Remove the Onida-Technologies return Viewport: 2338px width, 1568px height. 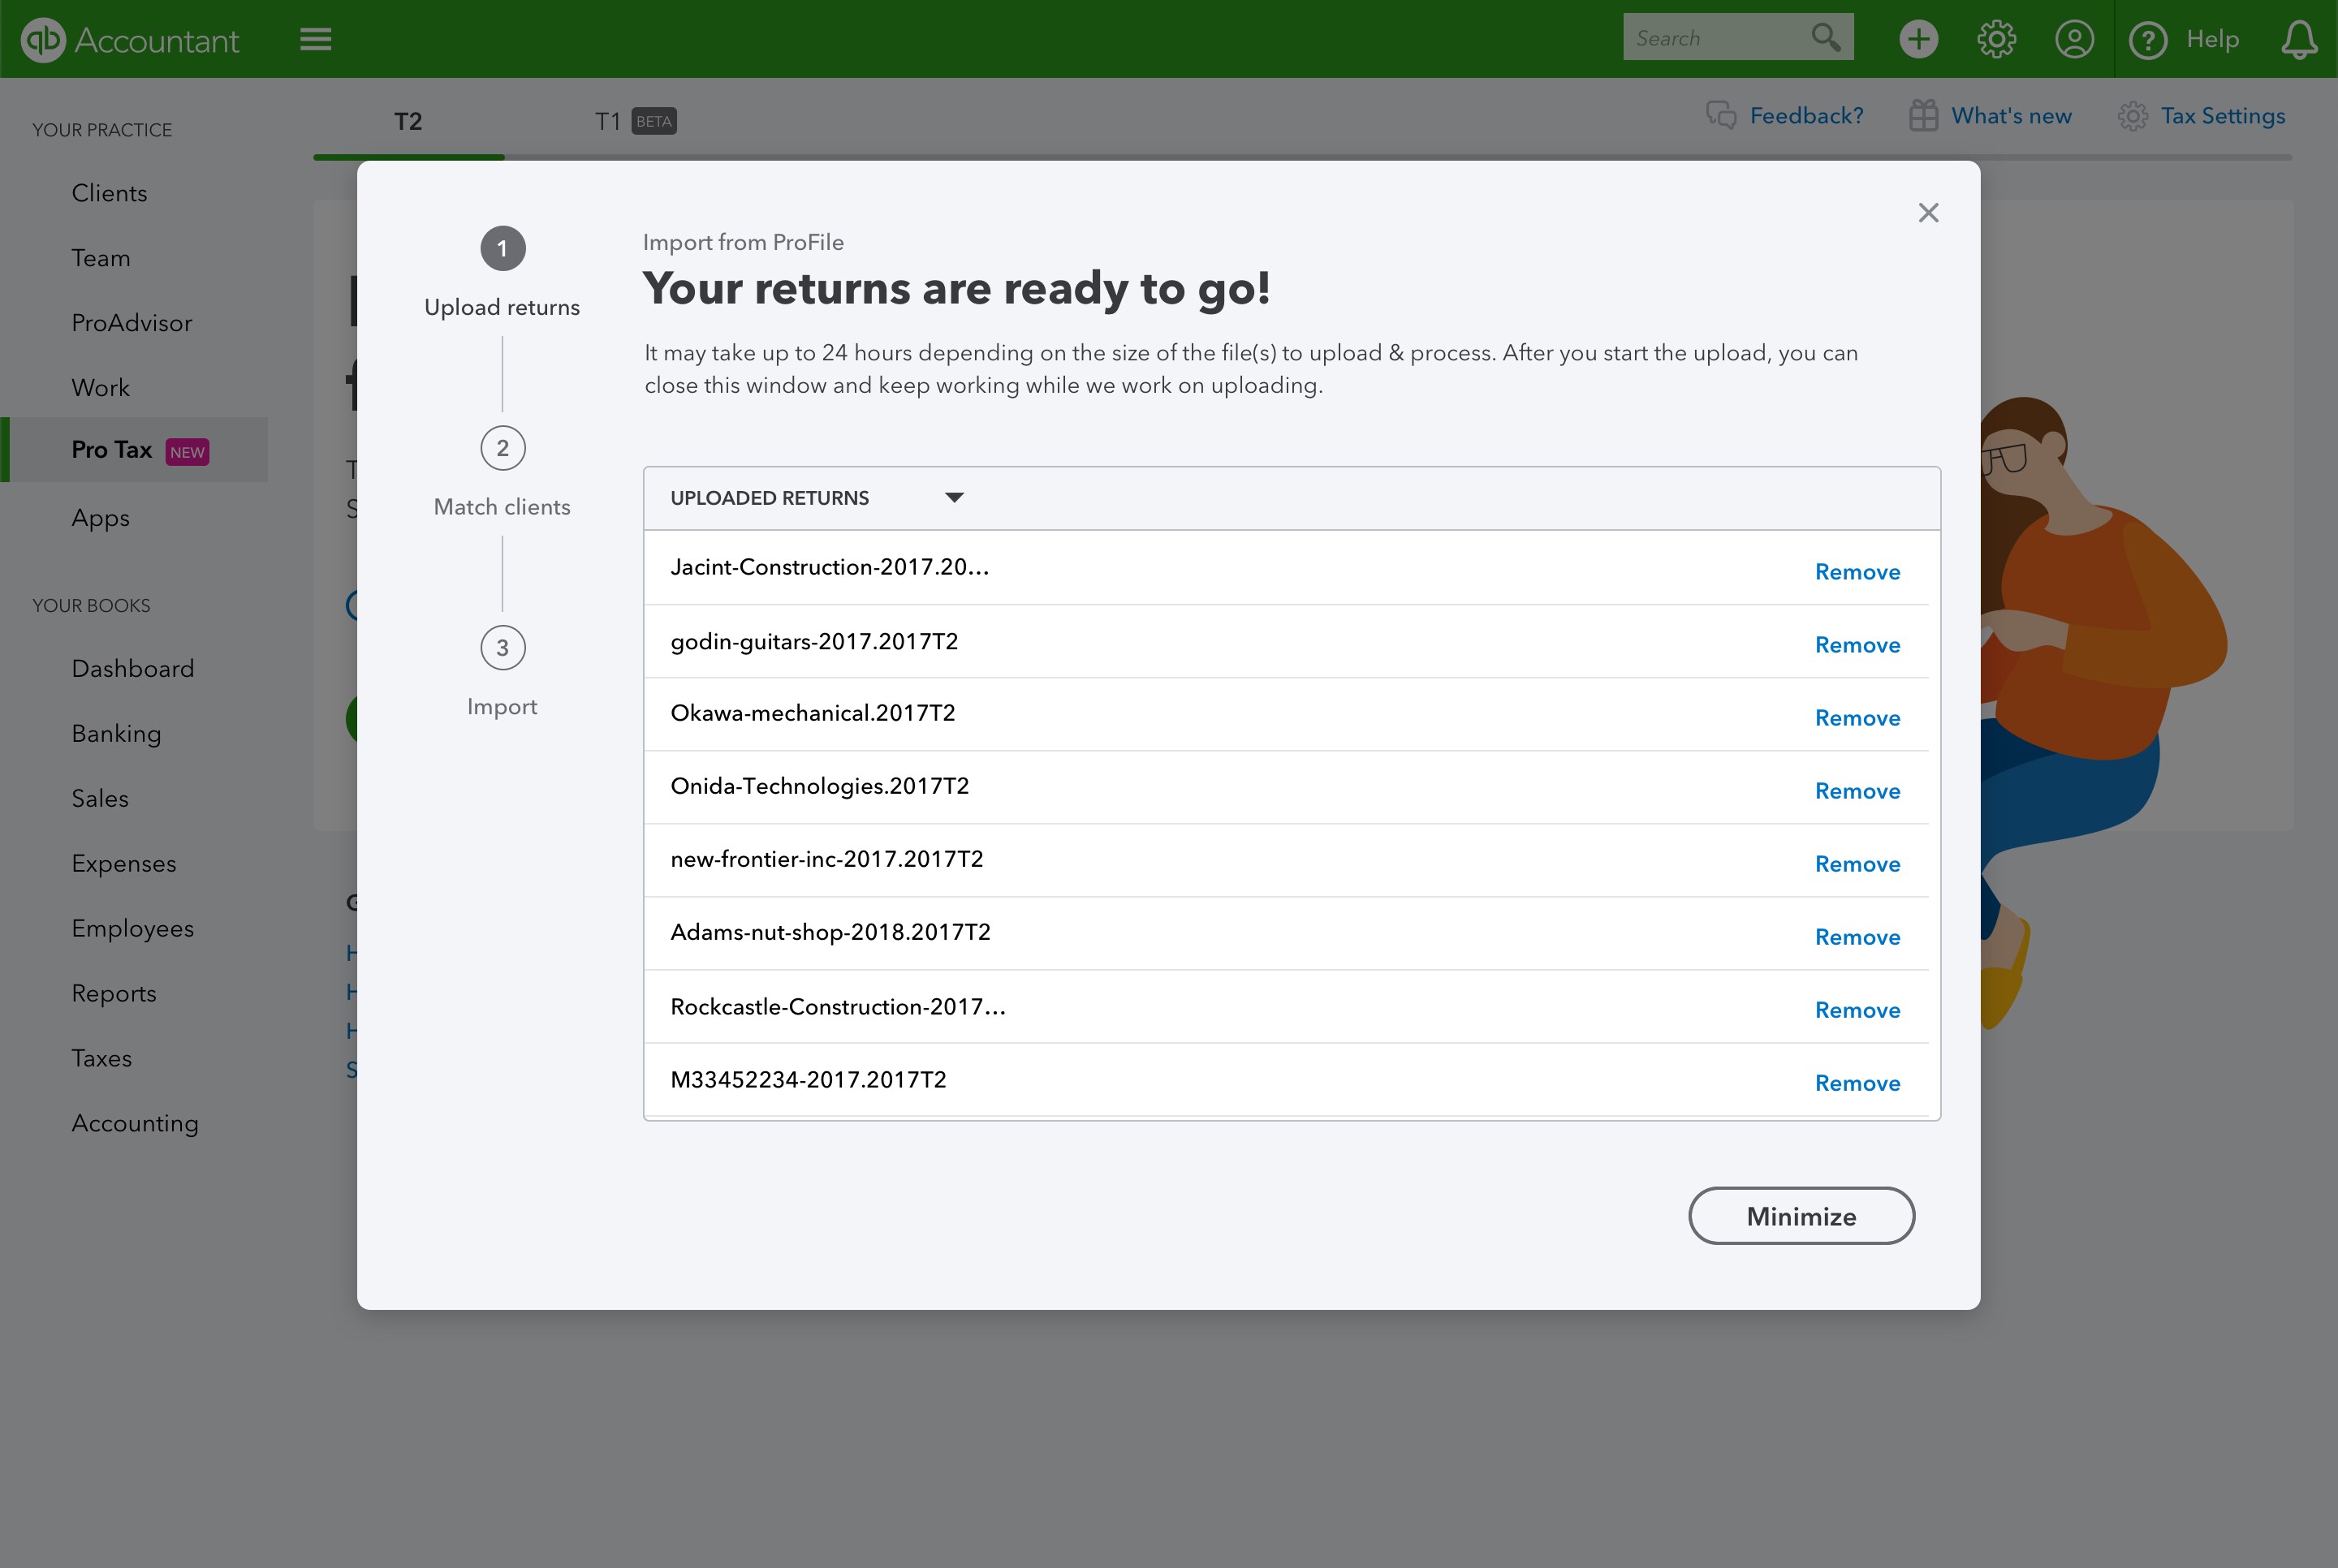point(1857,791)
